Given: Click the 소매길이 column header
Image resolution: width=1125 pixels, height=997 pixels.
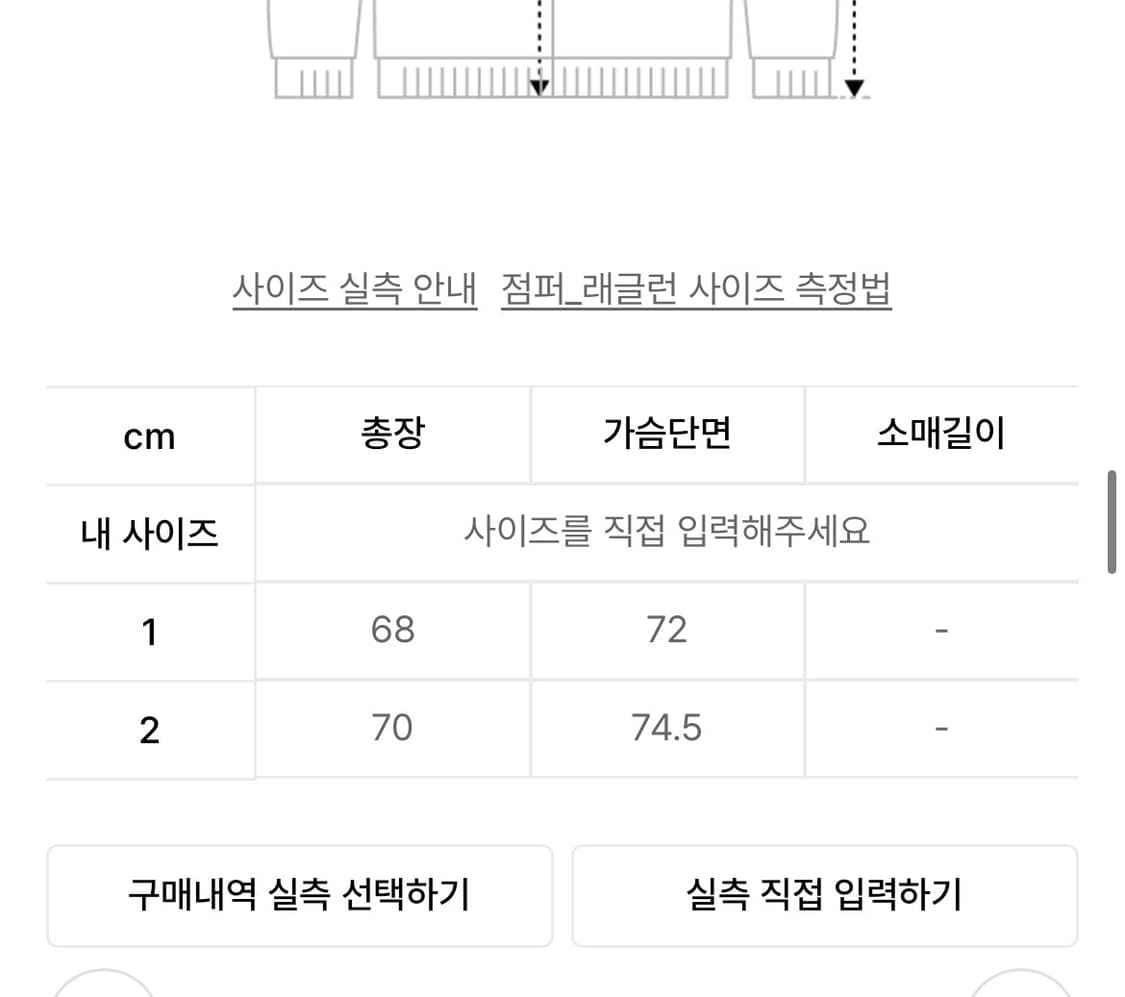Looking at the screenshot, I should tap(940, 433).
